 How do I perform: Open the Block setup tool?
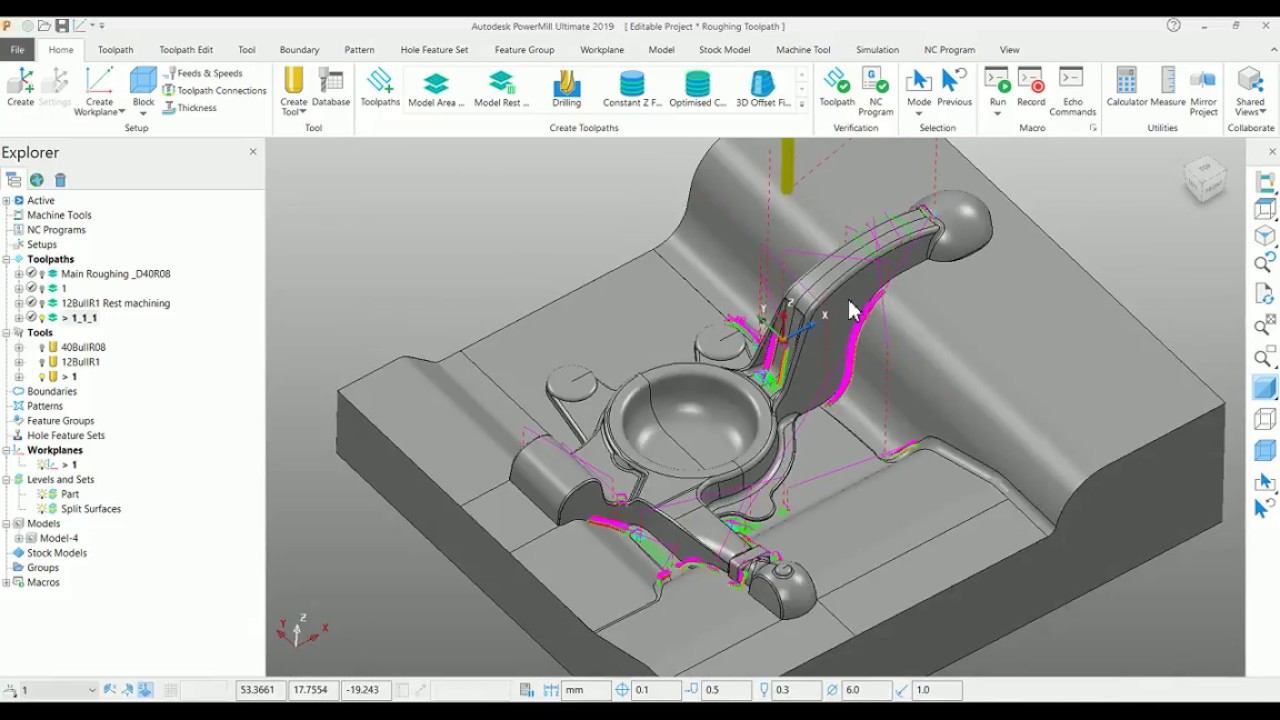click(x=143, y=88)
